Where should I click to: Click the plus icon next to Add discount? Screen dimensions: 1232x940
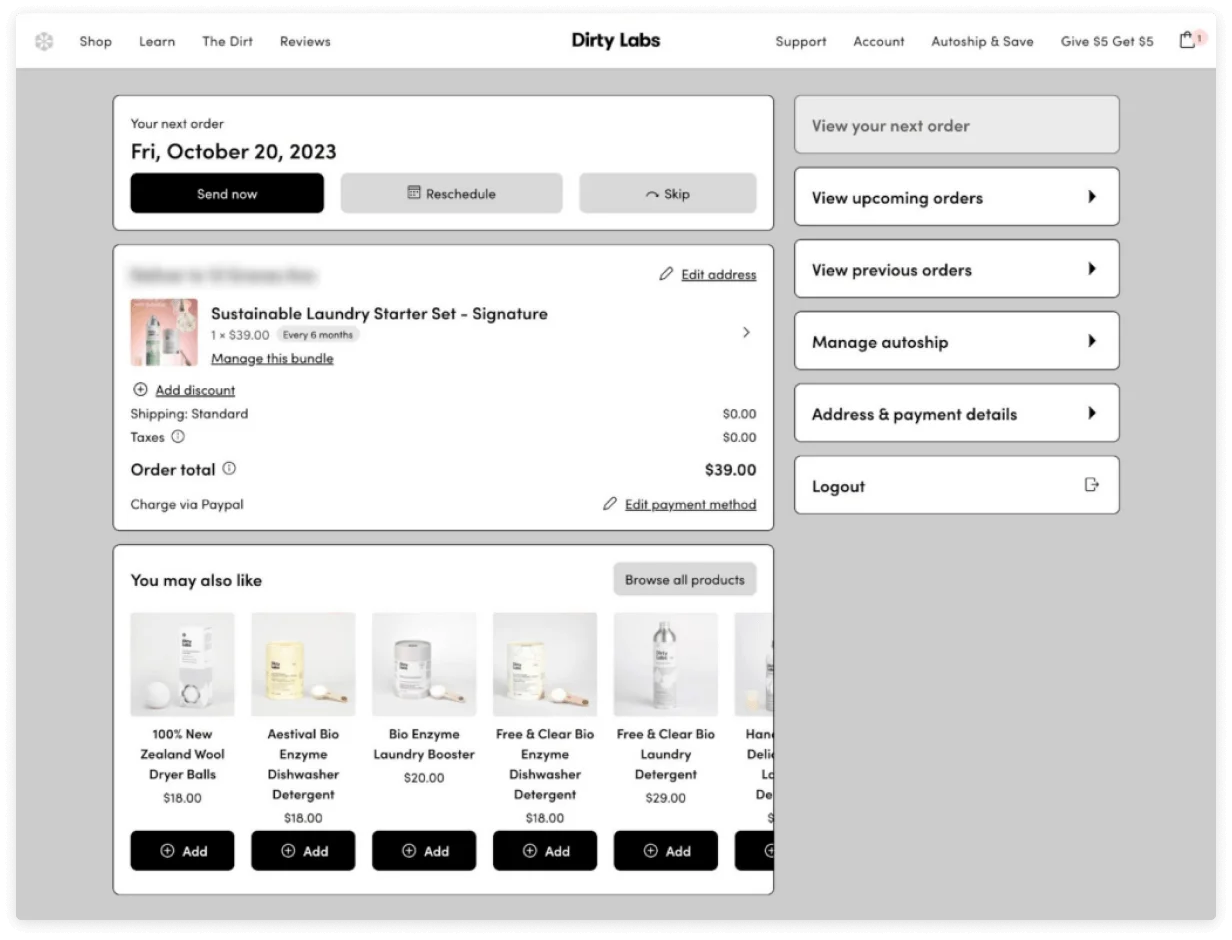tap(140, 390)
